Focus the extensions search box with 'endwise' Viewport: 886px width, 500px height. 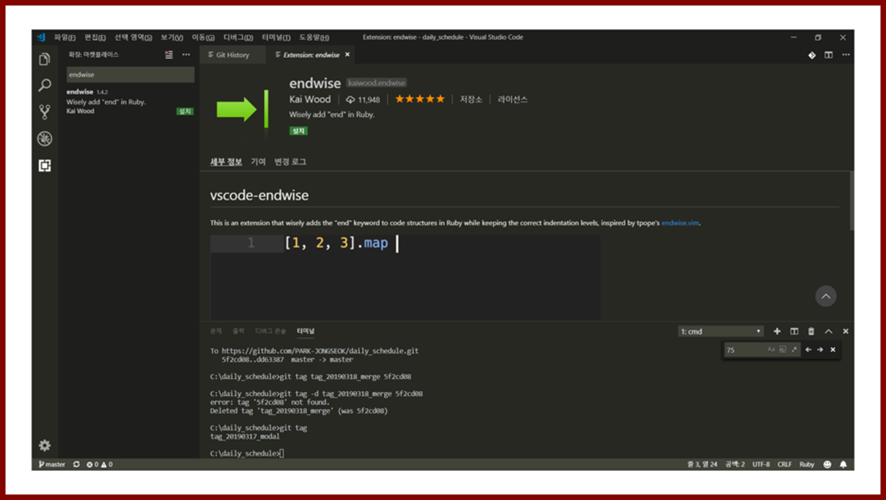pos(131,75)
